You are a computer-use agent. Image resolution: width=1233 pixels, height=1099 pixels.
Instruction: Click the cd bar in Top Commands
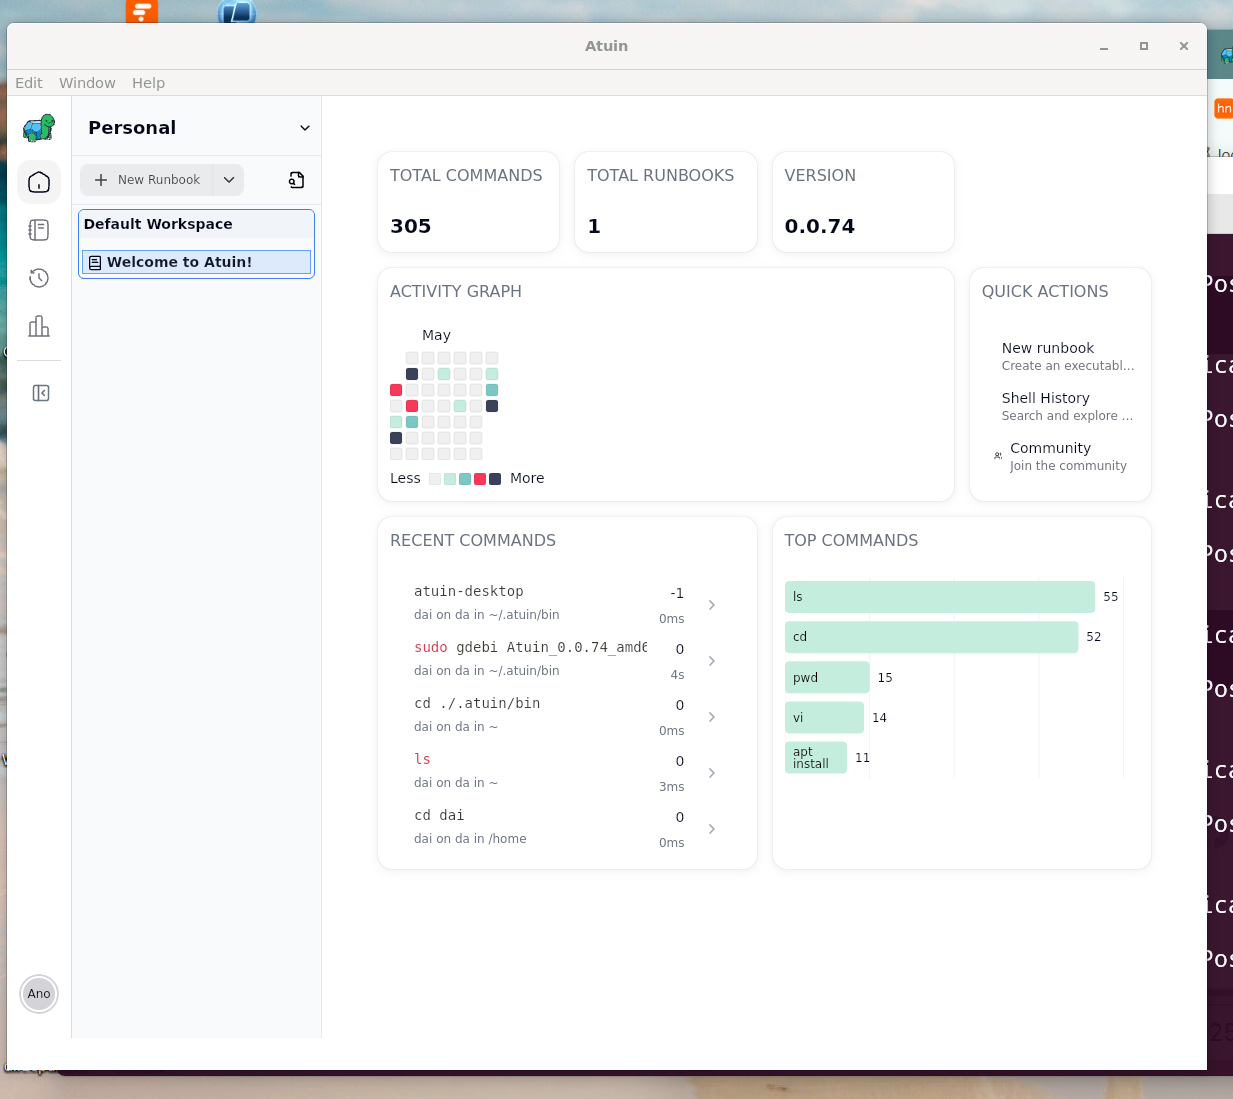[932, 637]
